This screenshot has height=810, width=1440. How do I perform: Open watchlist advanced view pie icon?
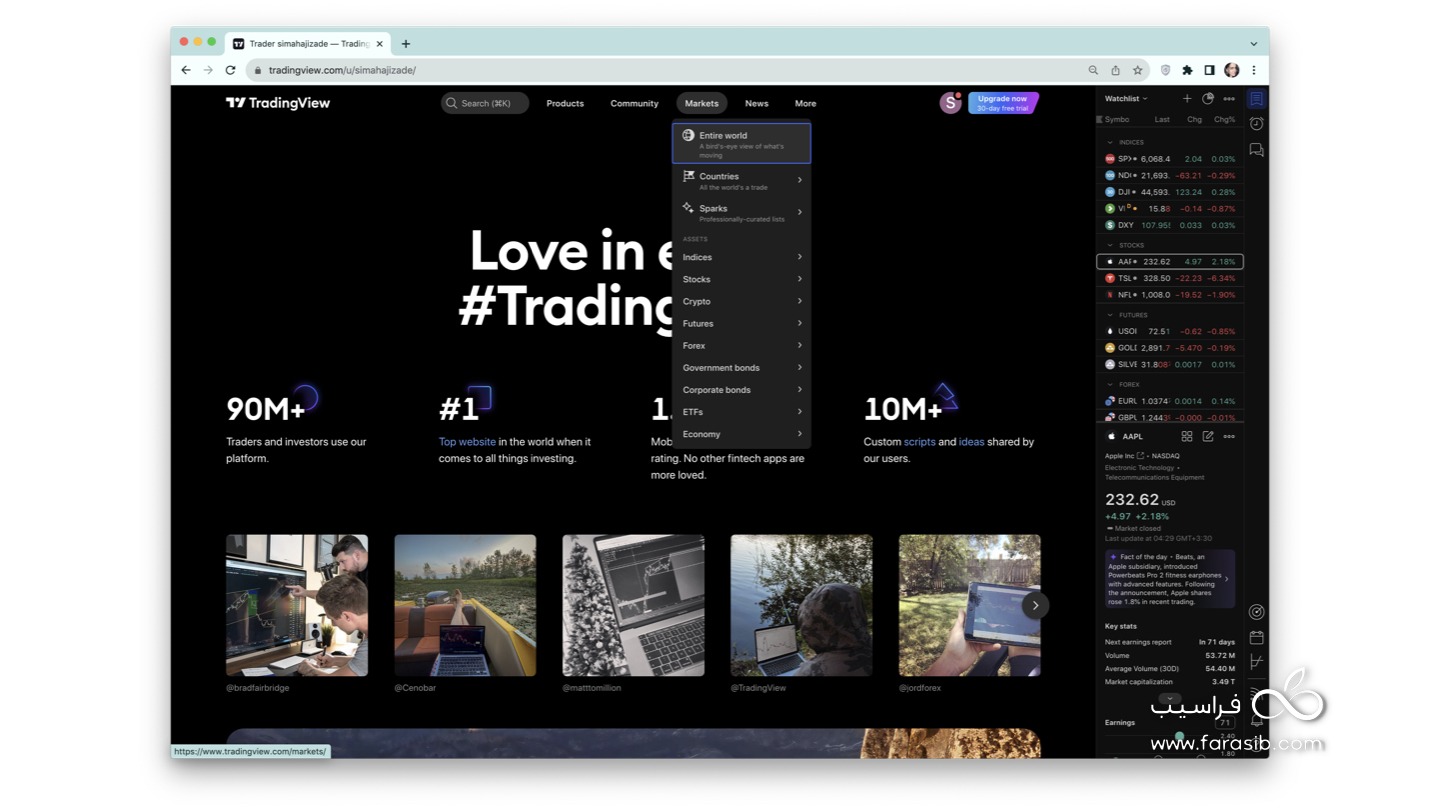pyautogui.click(x=1208, y=99)
